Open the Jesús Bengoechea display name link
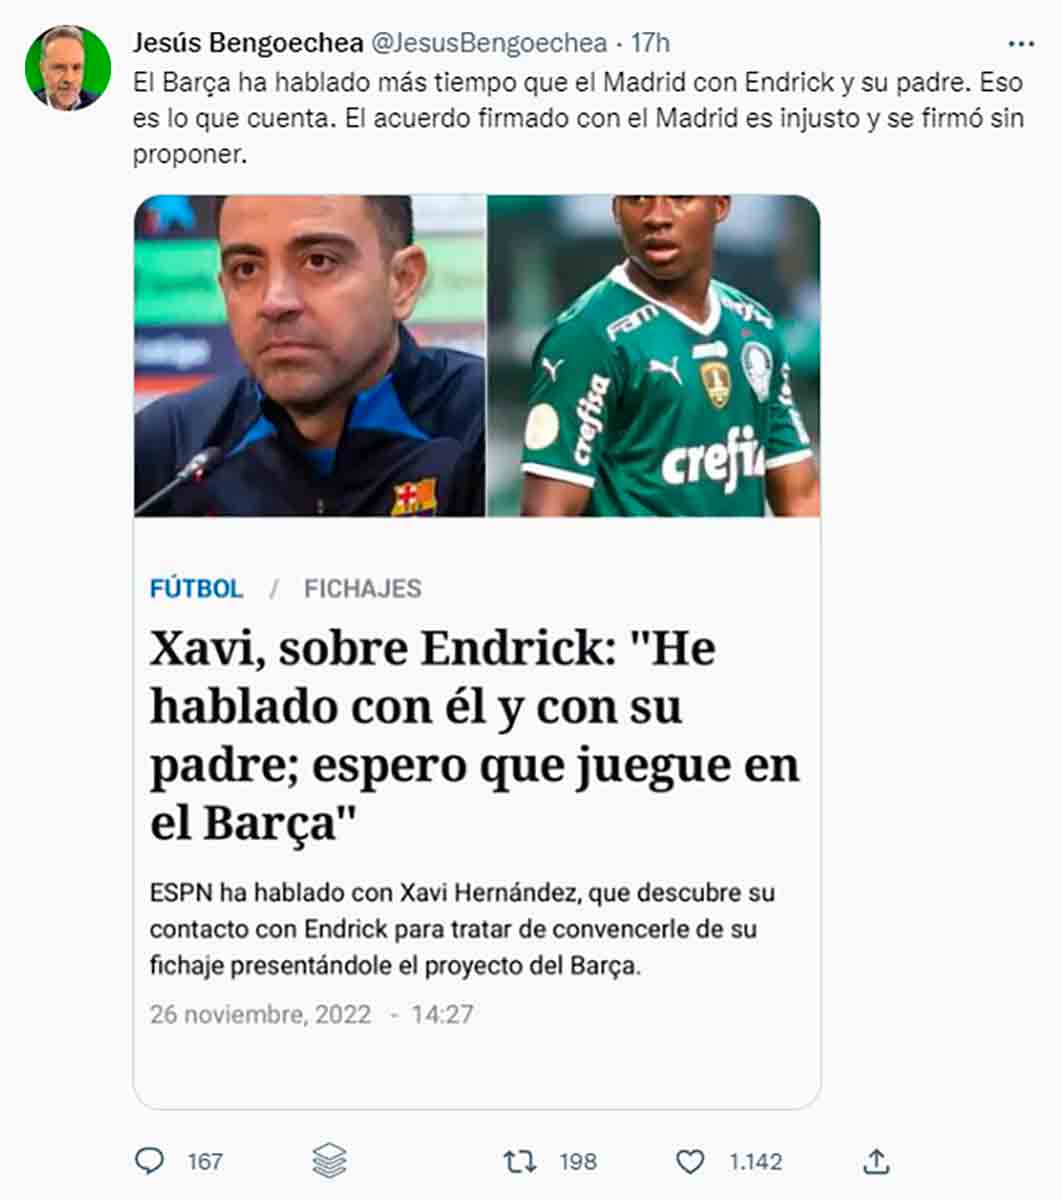The width and height of the screenshot is (1062, 1200). (x=247, y=43)
